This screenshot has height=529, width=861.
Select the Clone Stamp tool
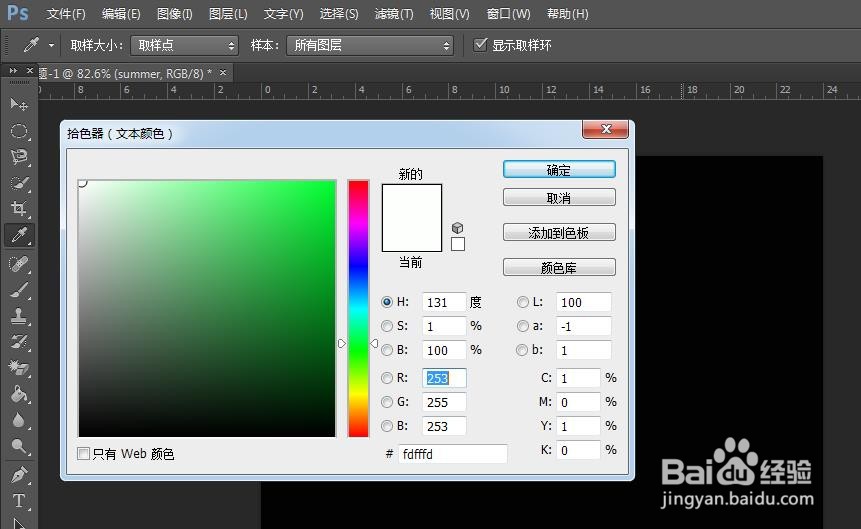pos(19,316)
